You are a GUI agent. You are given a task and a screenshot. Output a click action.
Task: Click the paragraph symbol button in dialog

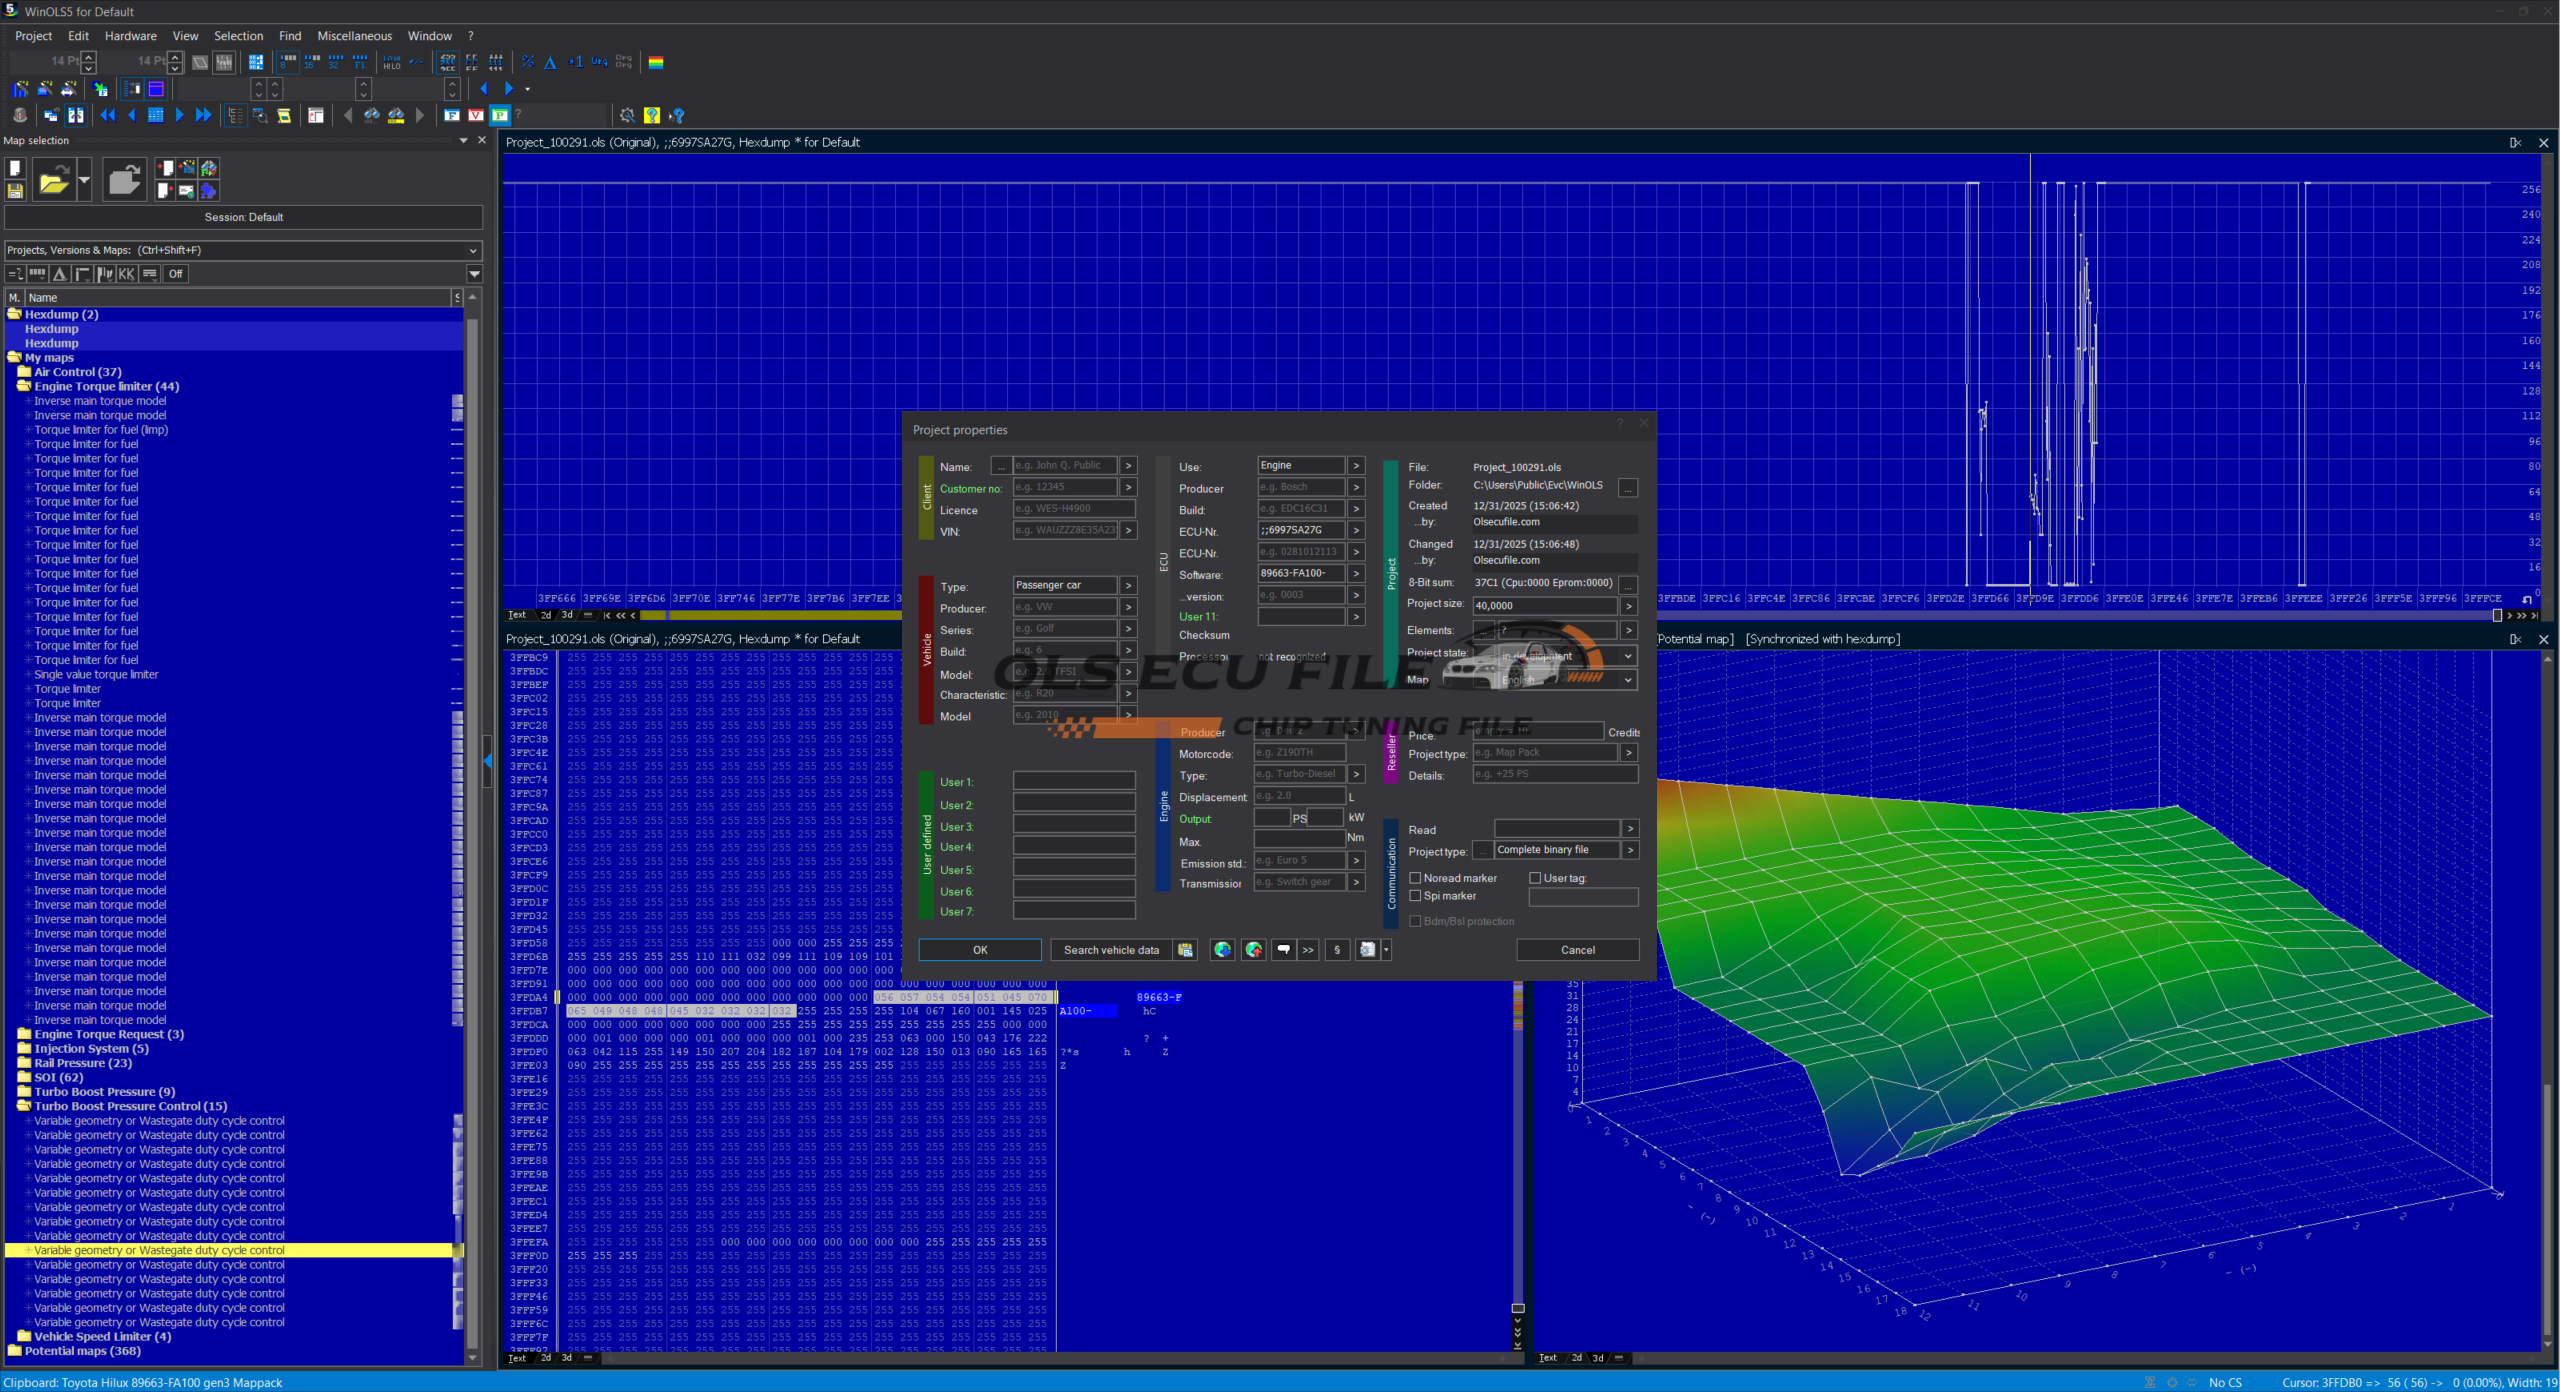[1337, 950]
